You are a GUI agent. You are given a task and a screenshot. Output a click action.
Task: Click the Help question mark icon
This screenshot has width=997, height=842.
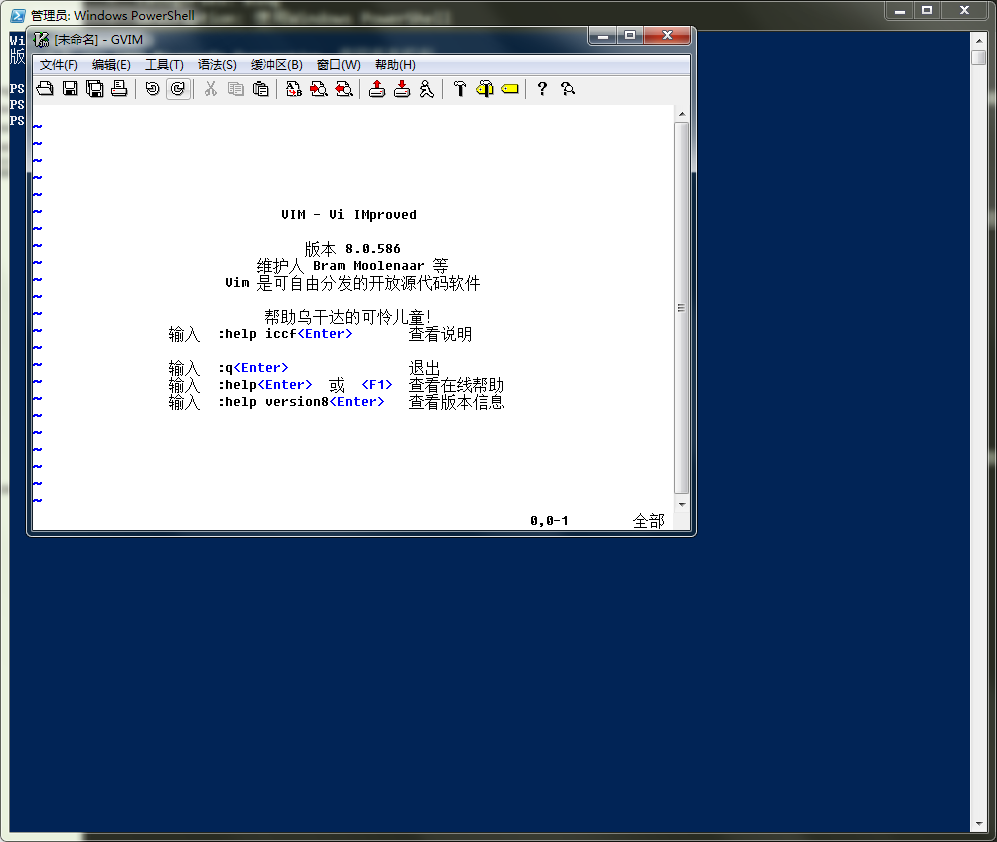[542, 89]
